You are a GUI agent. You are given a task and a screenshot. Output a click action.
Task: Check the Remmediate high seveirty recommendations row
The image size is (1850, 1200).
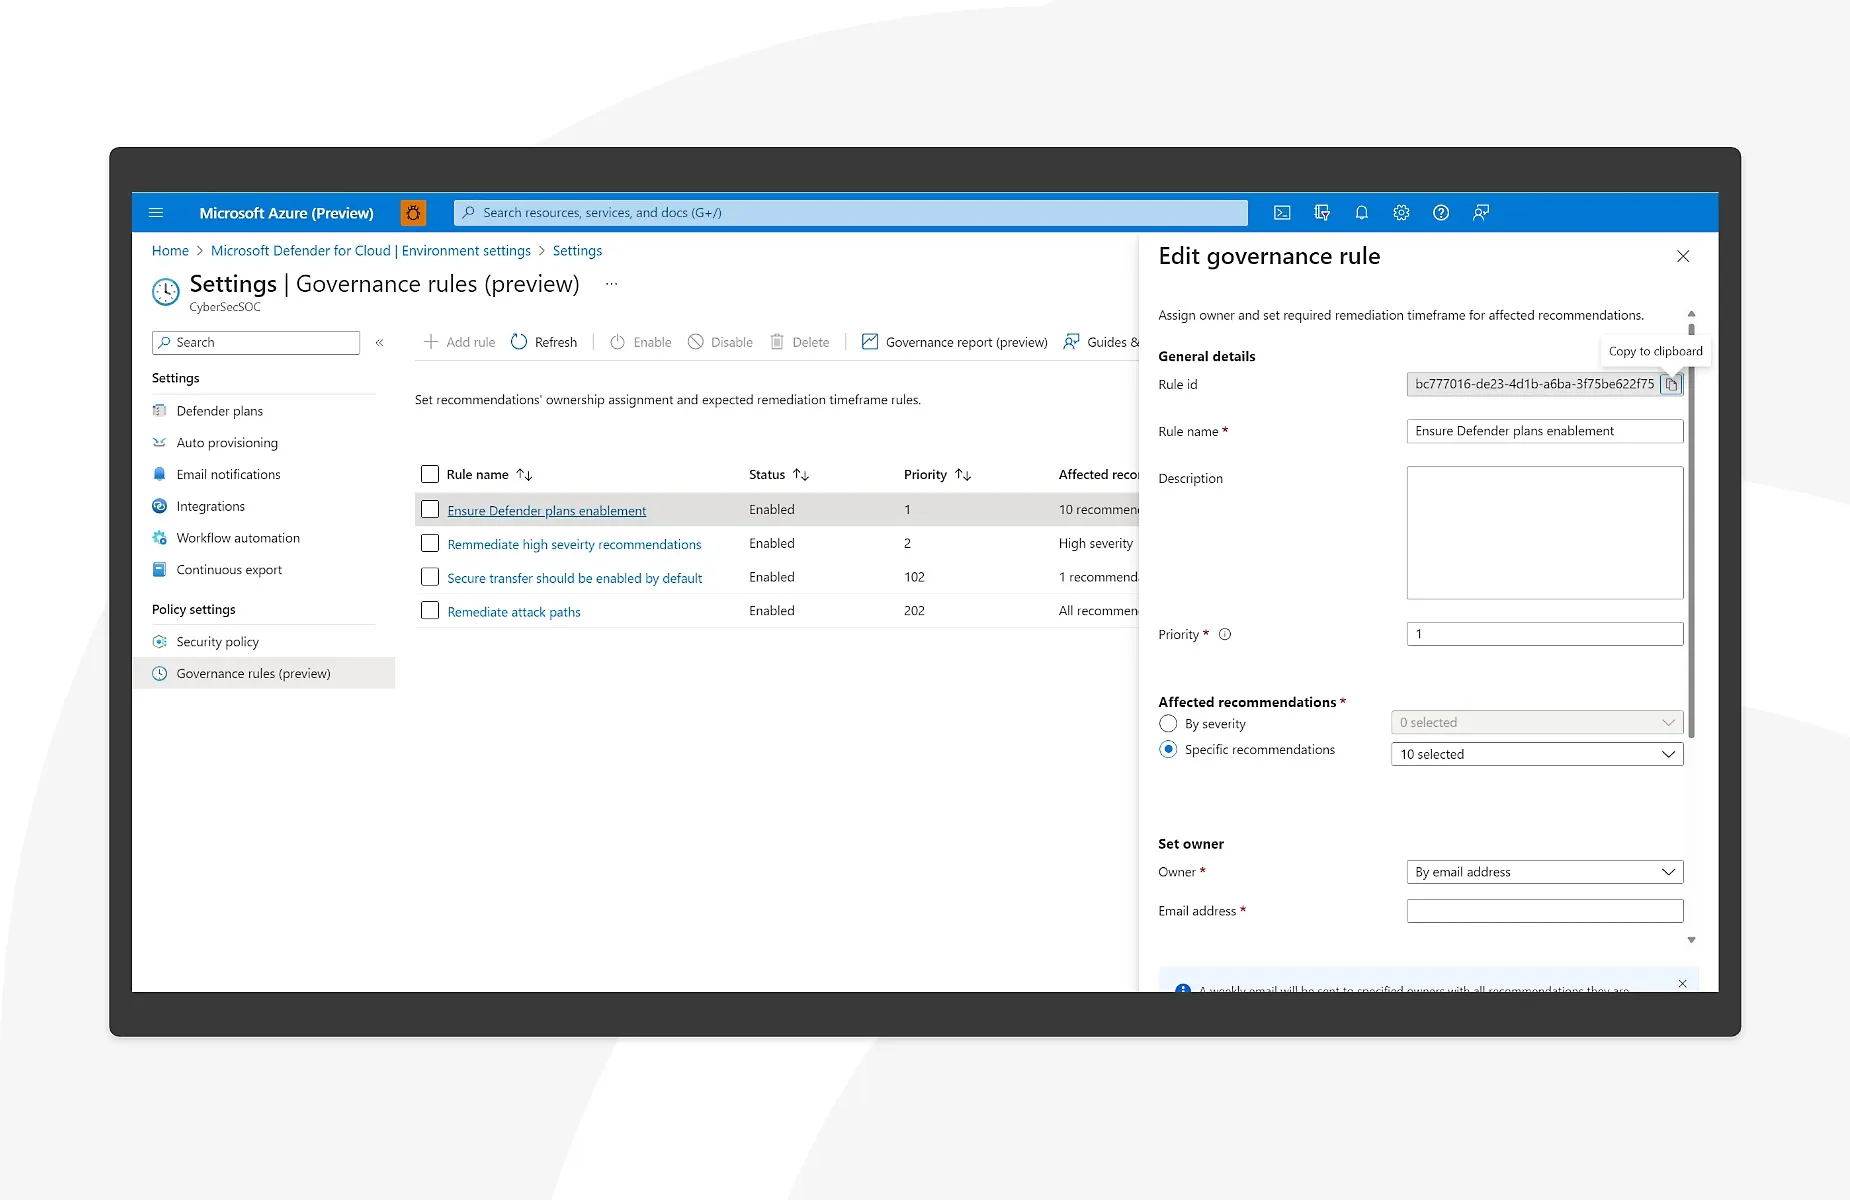(430, 543)
